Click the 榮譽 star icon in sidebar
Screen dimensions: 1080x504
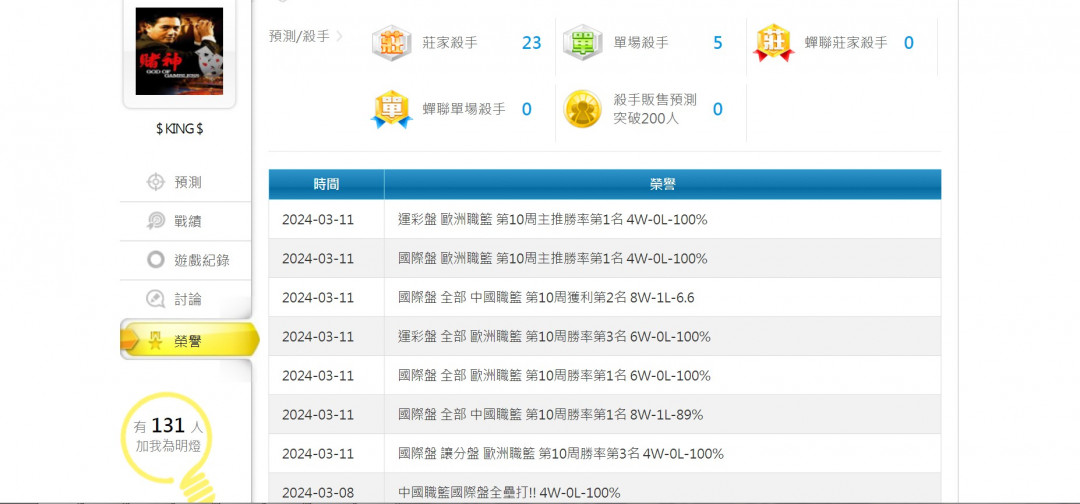pyautogui.click(x=156, y=340)
